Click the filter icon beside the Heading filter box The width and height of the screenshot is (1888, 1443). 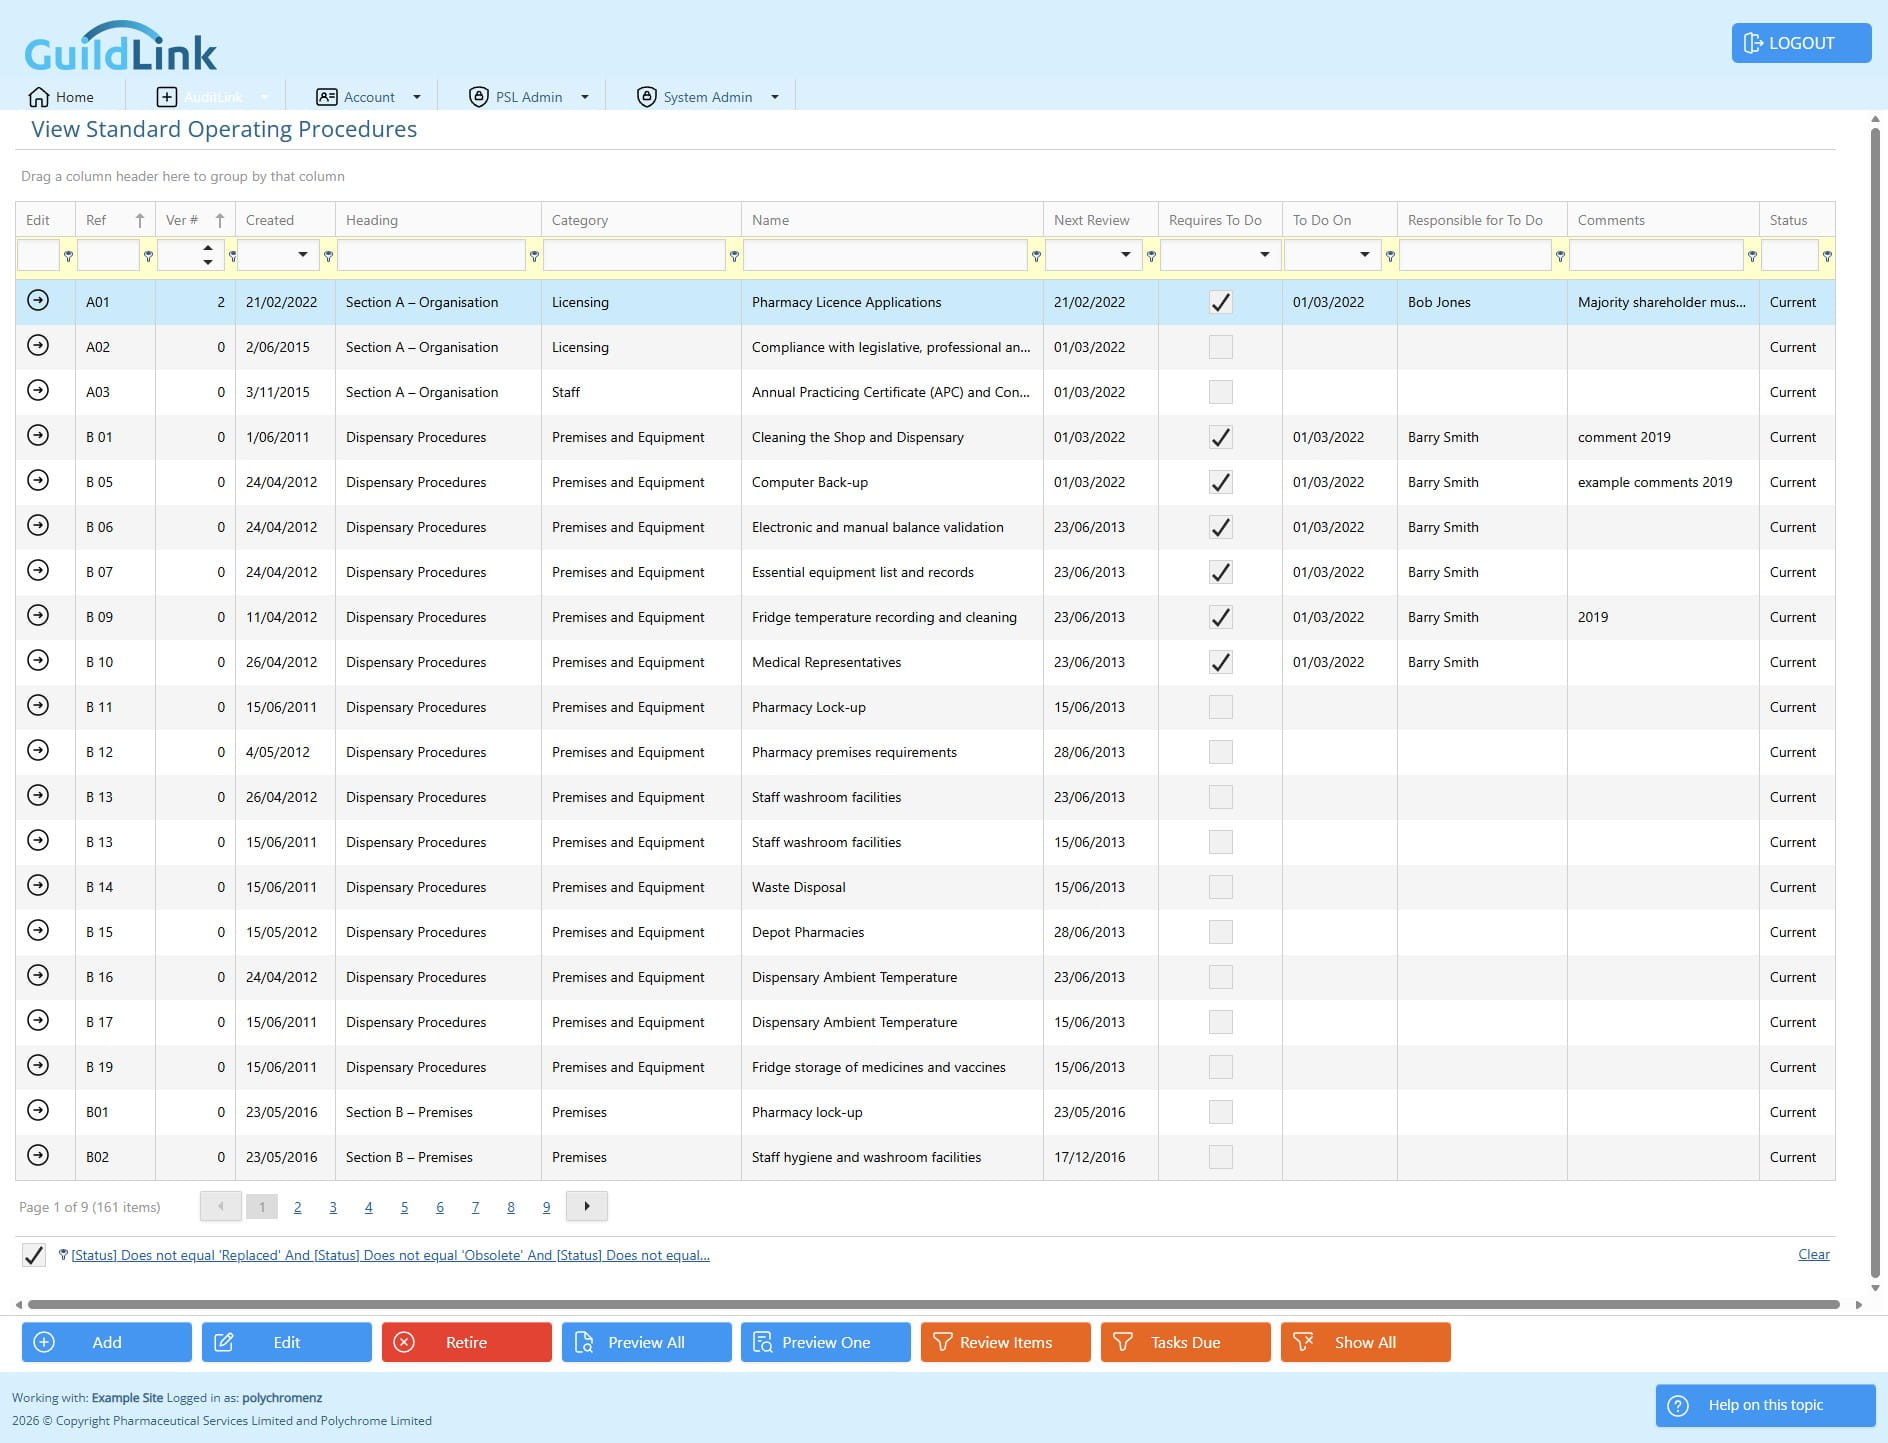[534, 257]
